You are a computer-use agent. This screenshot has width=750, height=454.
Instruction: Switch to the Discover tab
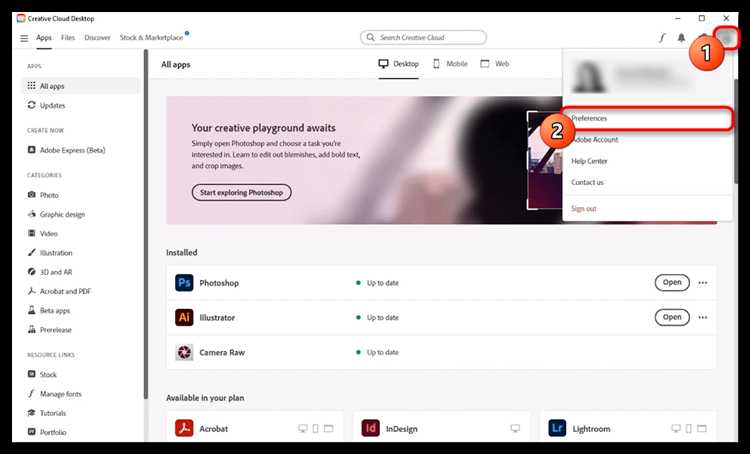(97, 37)
